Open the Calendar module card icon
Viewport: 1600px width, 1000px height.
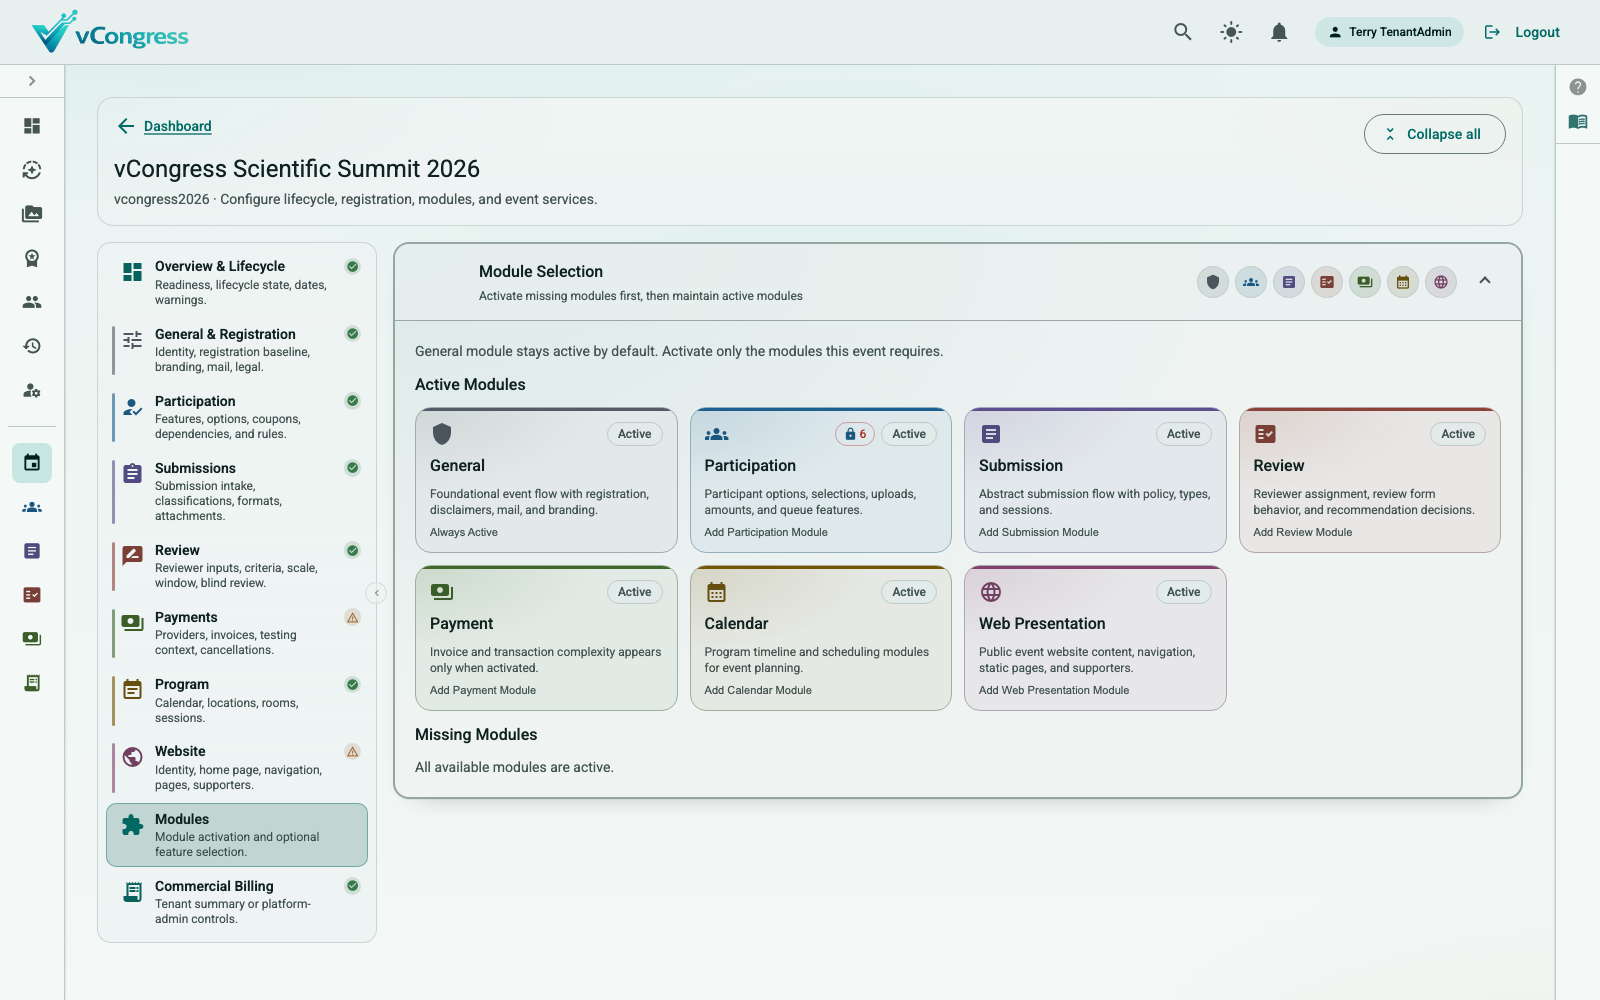716,592
